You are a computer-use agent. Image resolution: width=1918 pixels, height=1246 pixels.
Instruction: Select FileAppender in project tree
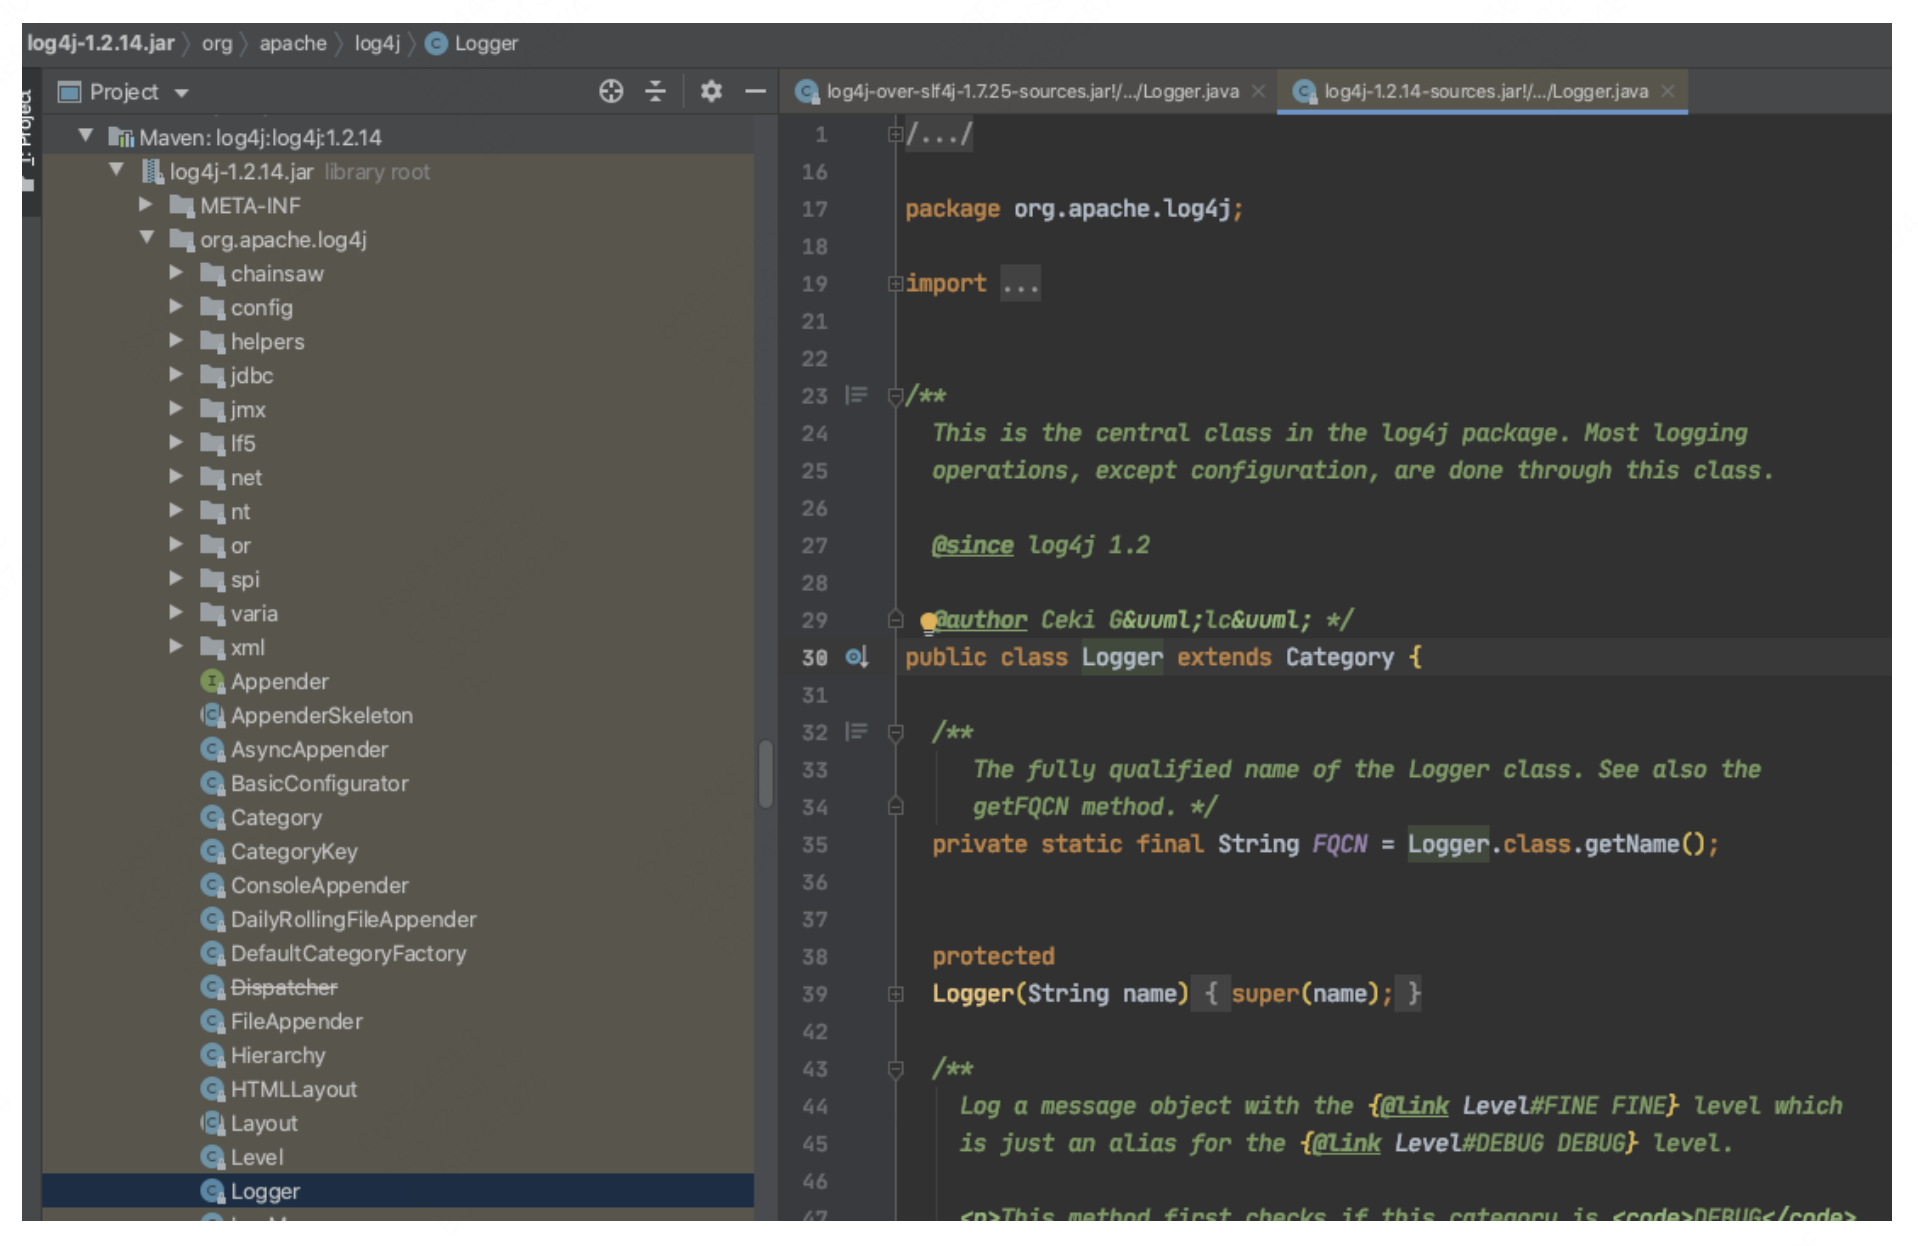pos(296,1021)
